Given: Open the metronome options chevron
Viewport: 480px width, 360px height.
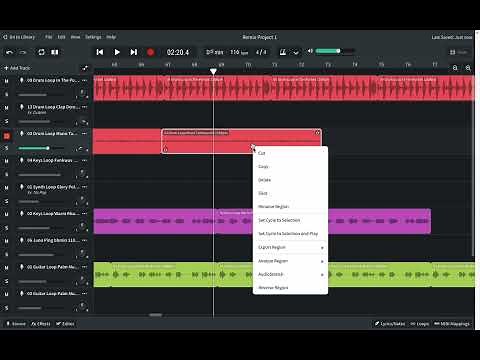Looking at the screenshot, I should click(296, 52).
